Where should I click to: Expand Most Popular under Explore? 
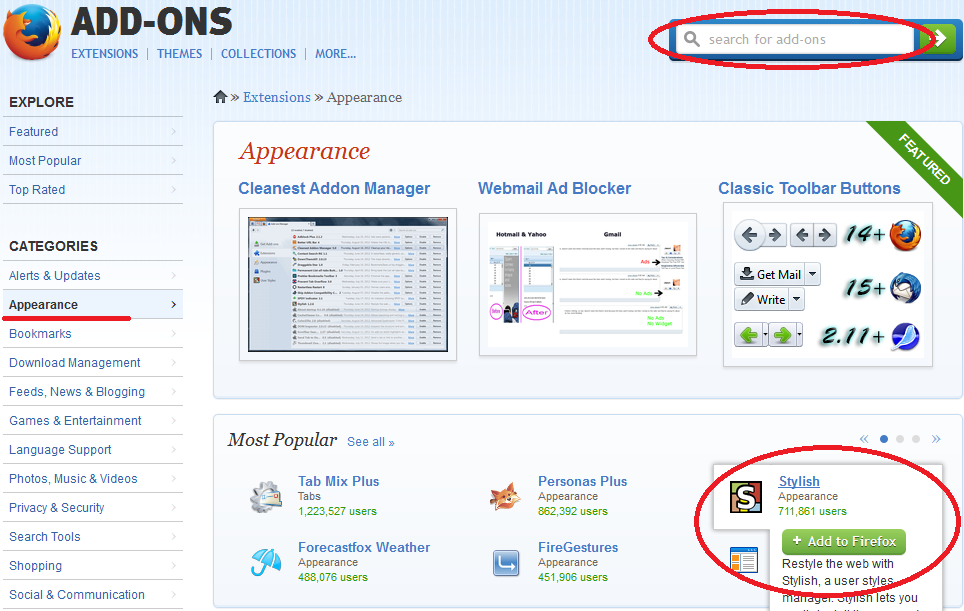coord(45,160)
